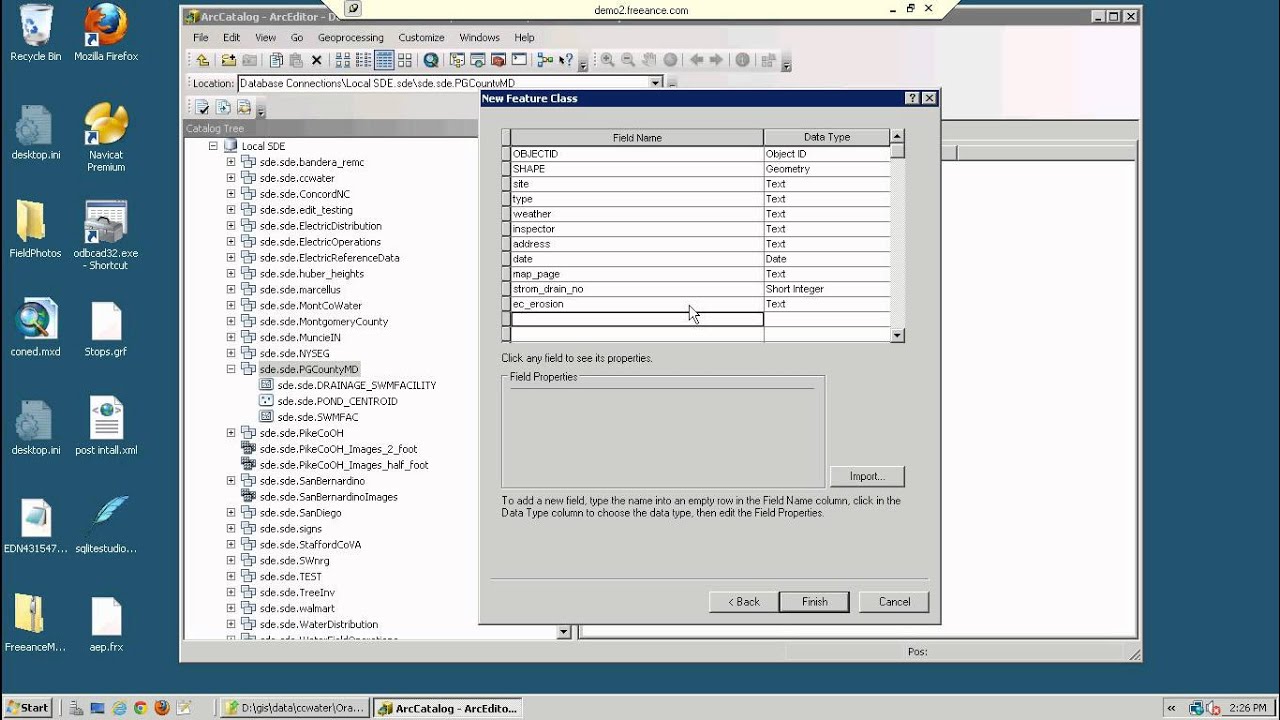Click the Cancel button

(894, 602)
